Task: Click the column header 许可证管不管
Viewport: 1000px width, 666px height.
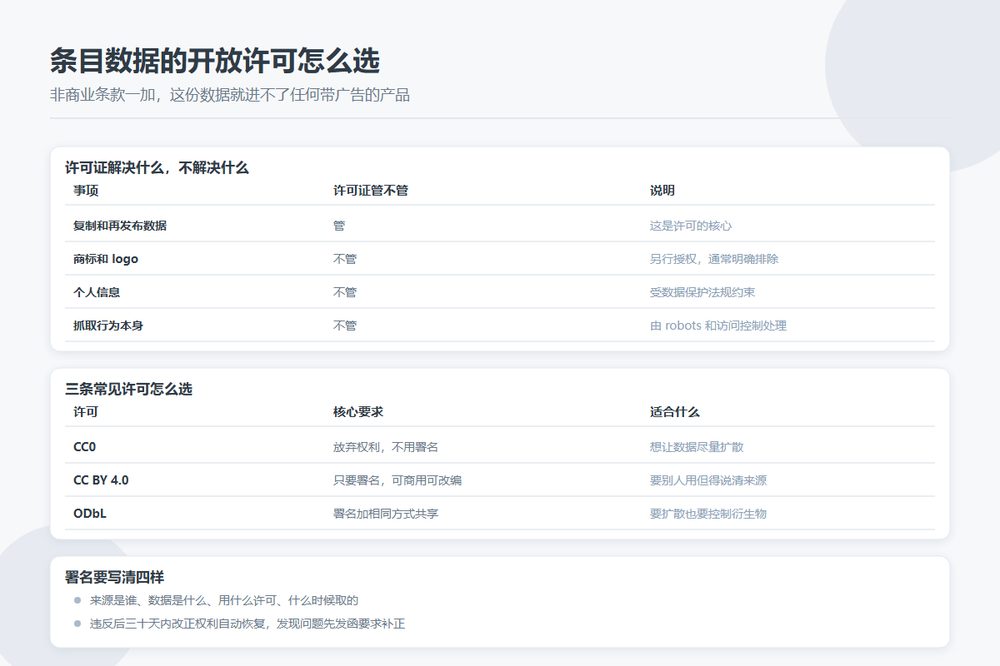Action: (x=371, y=190)
